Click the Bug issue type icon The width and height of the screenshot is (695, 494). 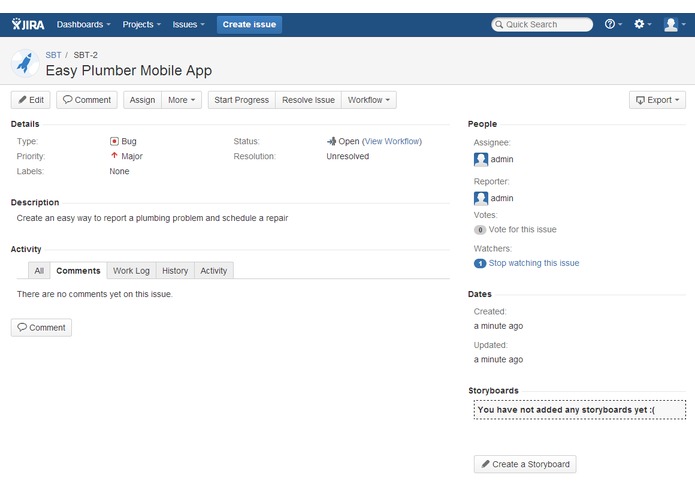pos(114,141)
